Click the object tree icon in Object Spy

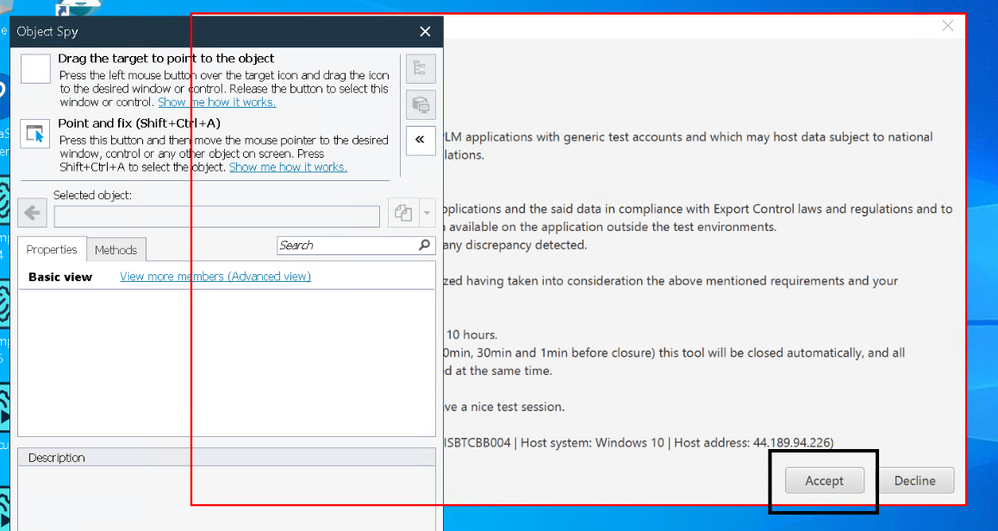(x=421, y=69)
